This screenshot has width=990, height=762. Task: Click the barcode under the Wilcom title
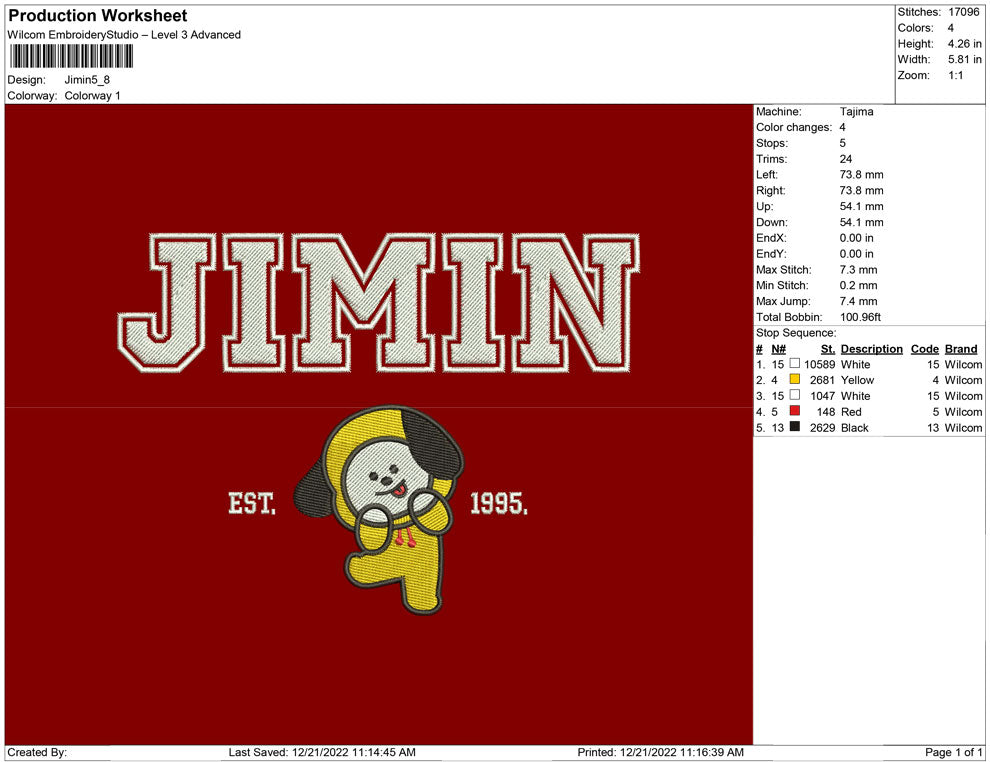(x=71, y=56)
